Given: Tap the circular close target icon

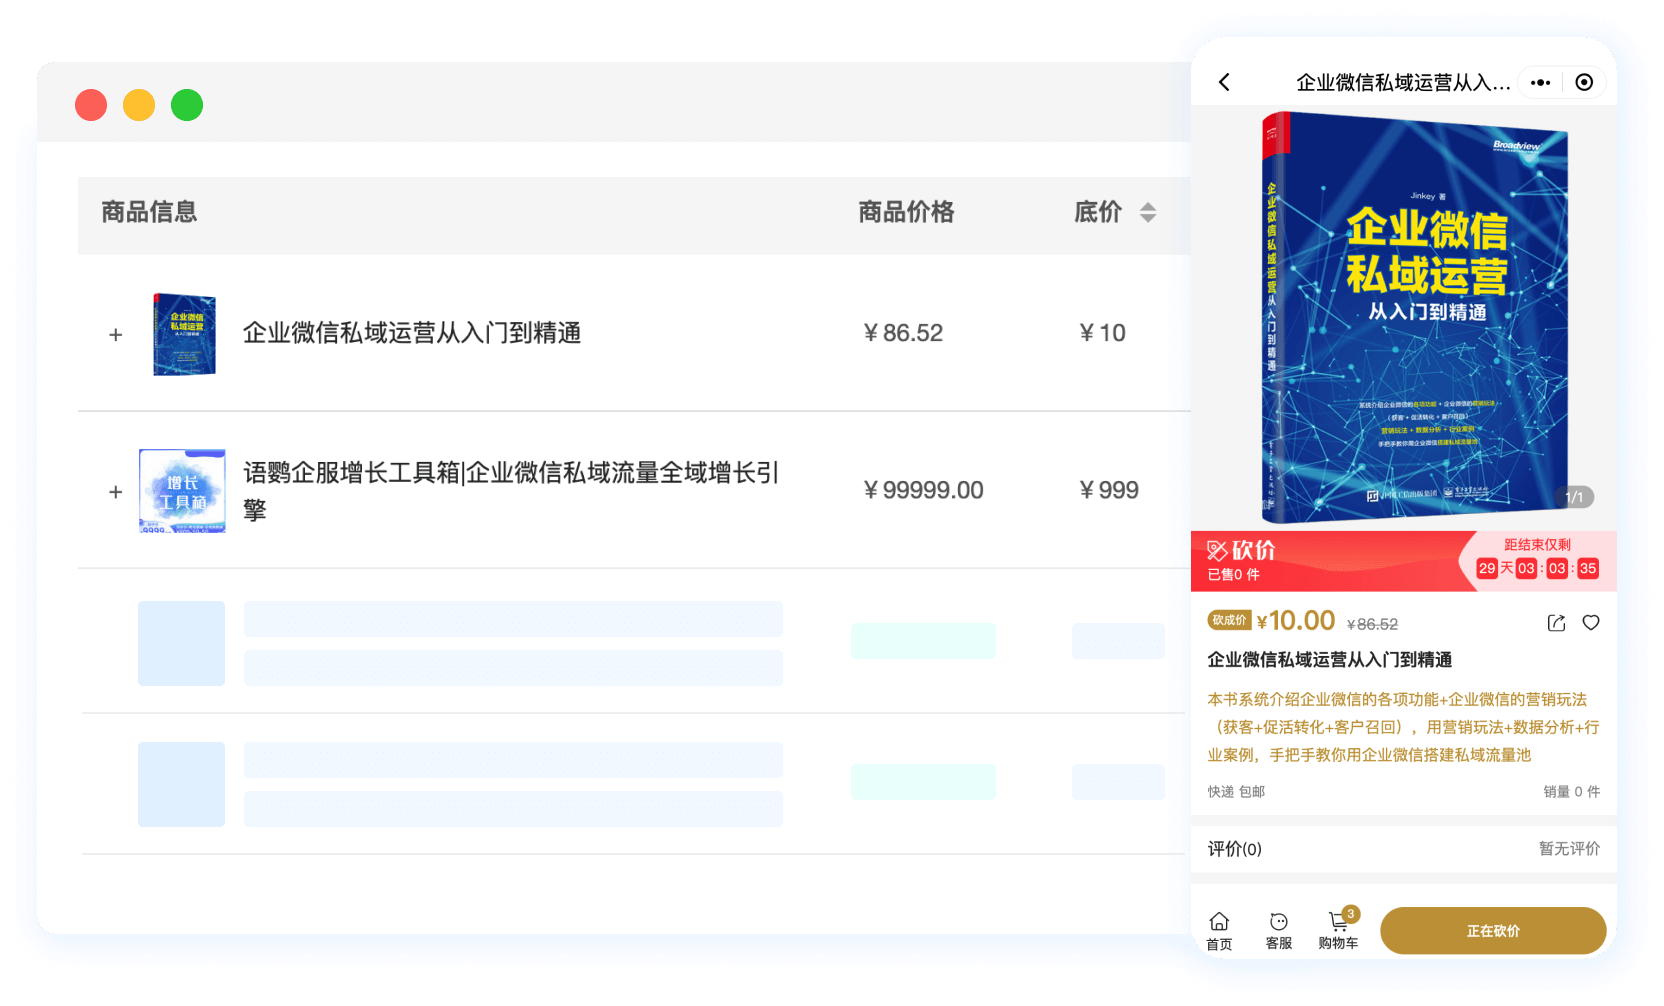Looking at the screenshot, I should click(1584, 82).
